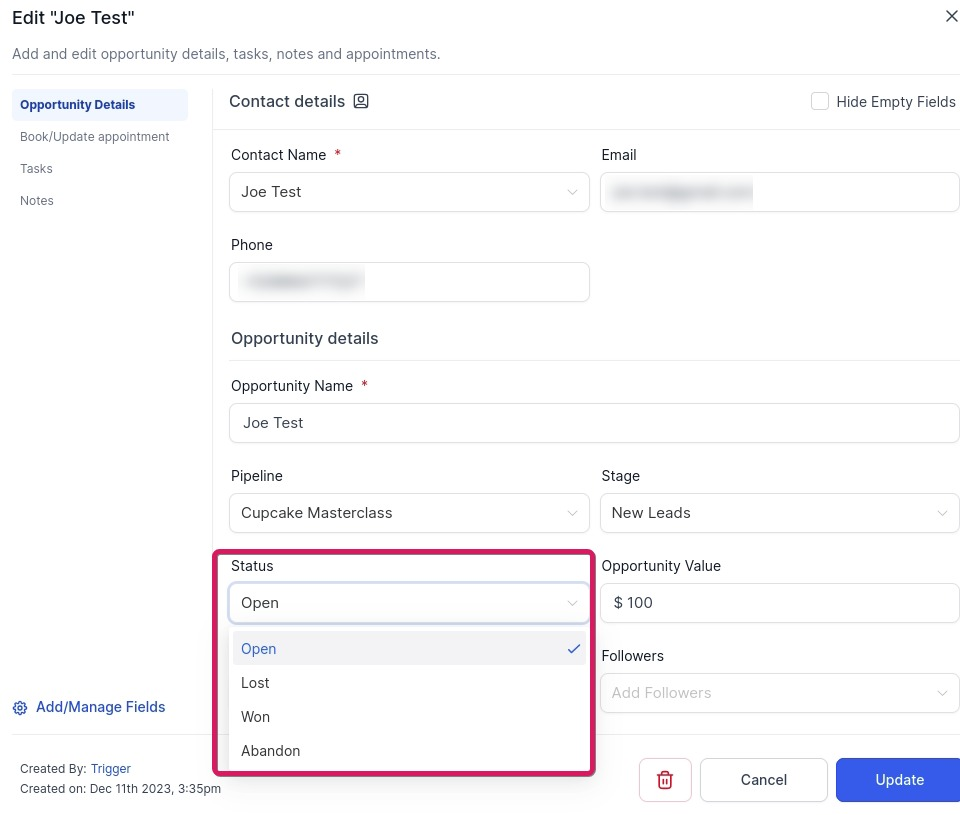The image size is (960, 815).
Task: Expand the Add Followers dropdown
Action: (779, 693)
